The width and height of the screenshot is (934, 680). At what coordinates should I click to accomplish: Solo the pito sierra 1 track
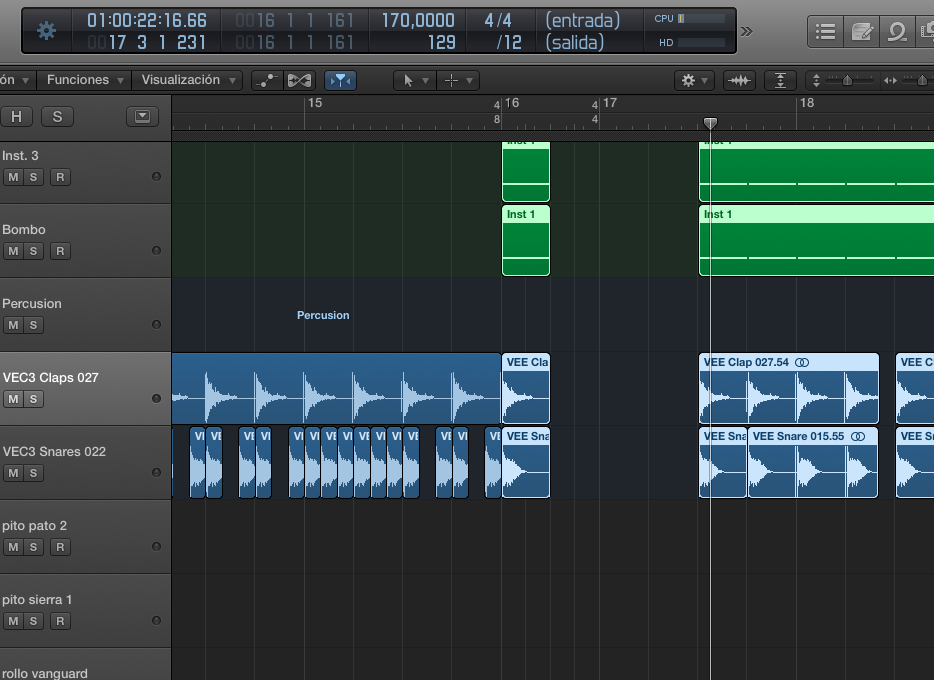tap(33, 621)
